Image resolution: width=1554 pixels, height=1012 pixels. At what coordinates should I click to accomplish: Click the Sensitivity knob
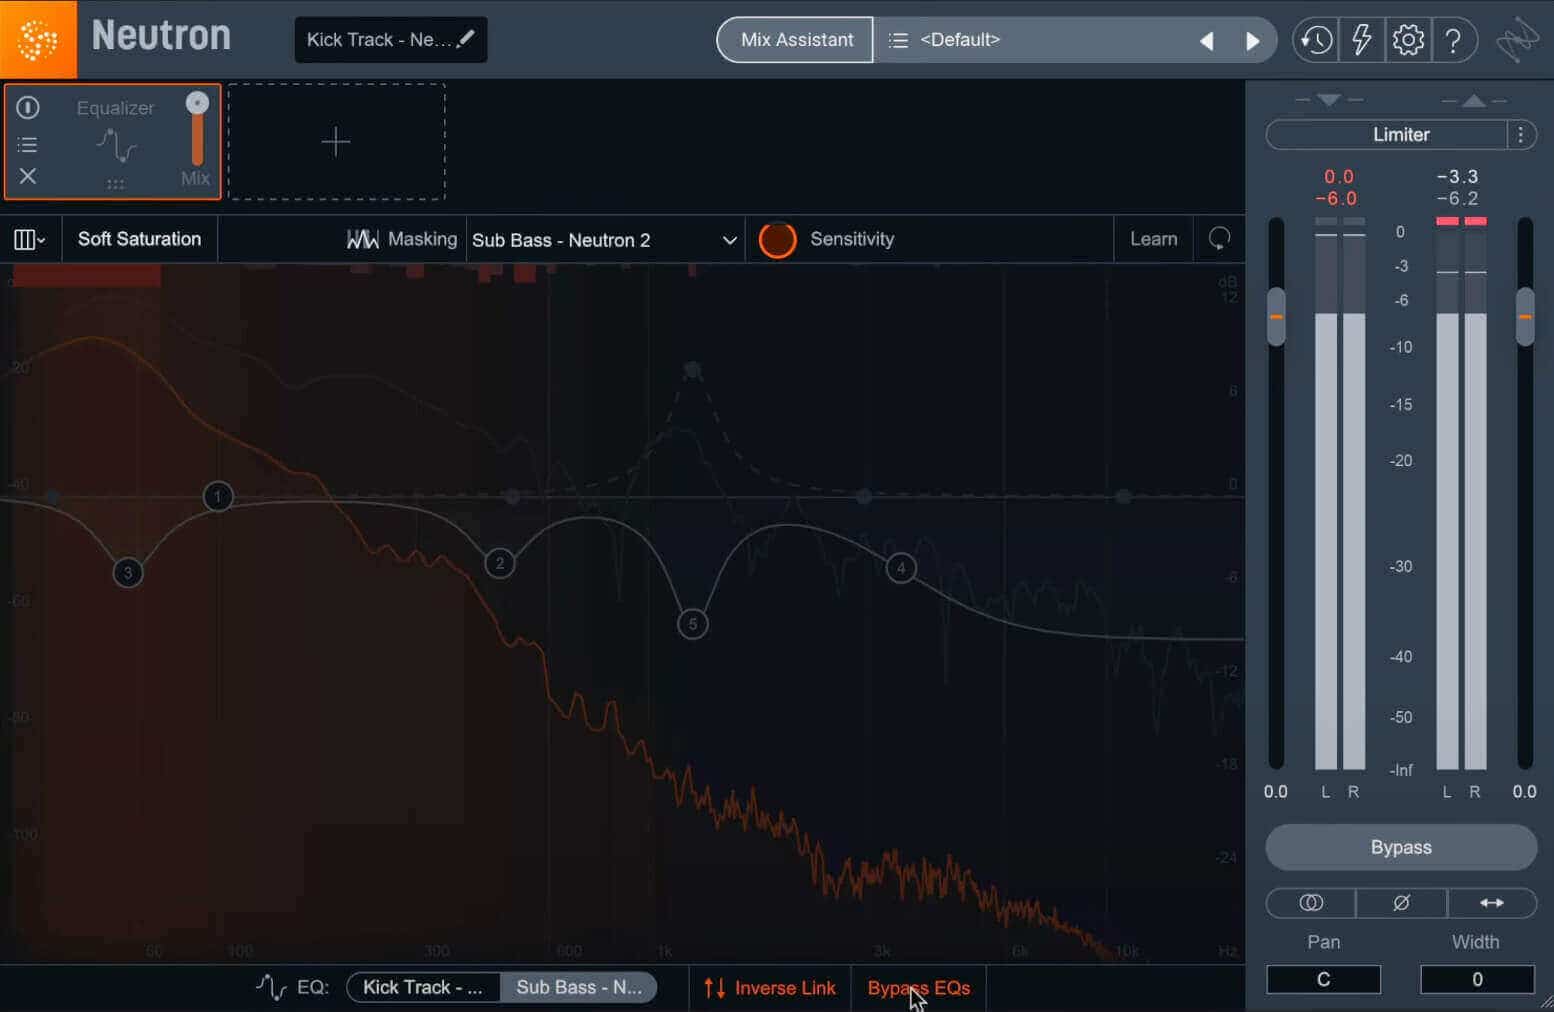(x=777, y=240)
